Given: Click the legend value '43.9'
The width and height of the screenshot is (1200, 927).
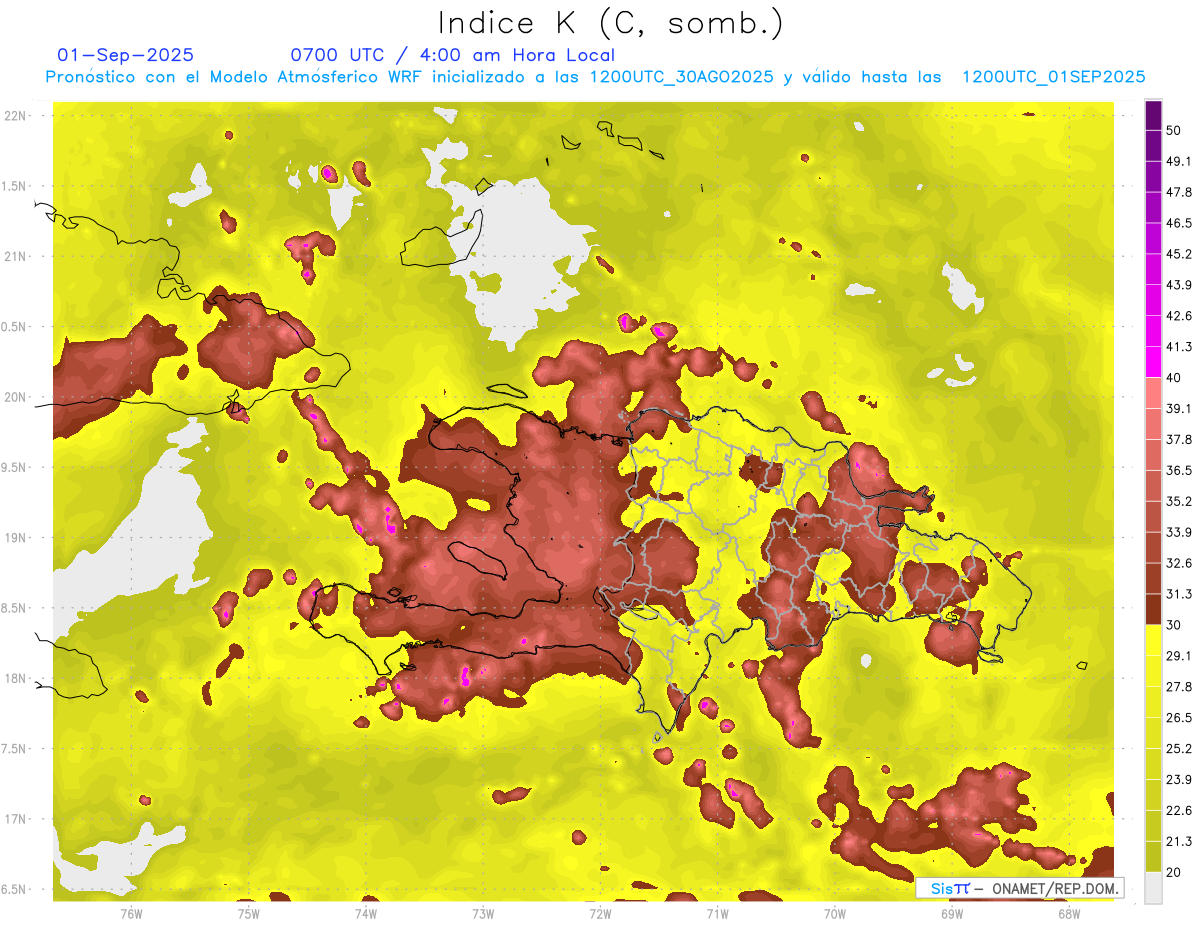Looking at the screenshot, I should pyautogui.click(x=1179, y=285).
